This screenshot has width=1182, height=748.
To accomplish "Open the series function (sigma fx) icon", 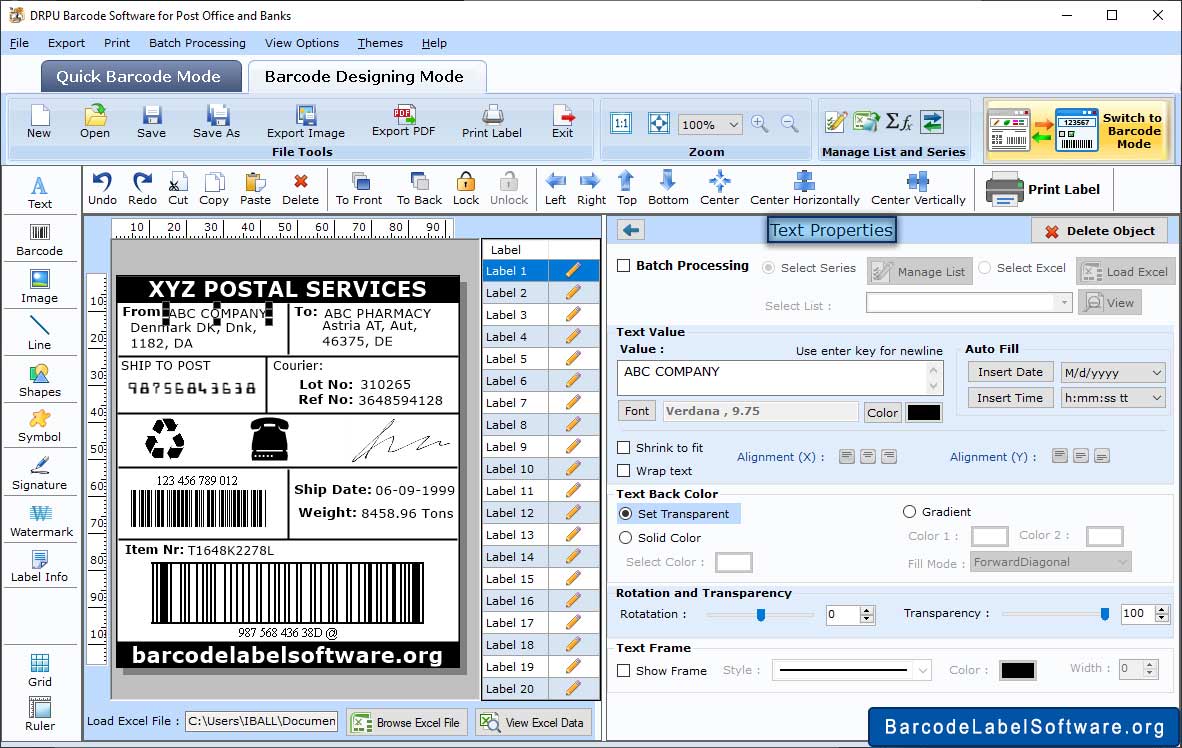I will tap(899, 121).
